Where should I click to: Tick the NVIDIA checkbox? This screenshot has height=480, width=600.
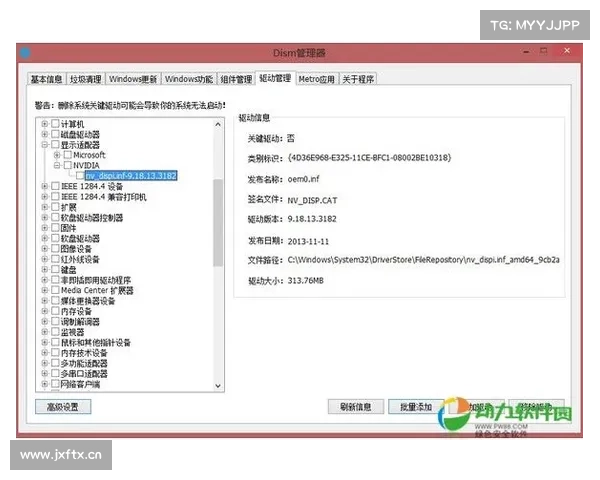coord(68,165)
